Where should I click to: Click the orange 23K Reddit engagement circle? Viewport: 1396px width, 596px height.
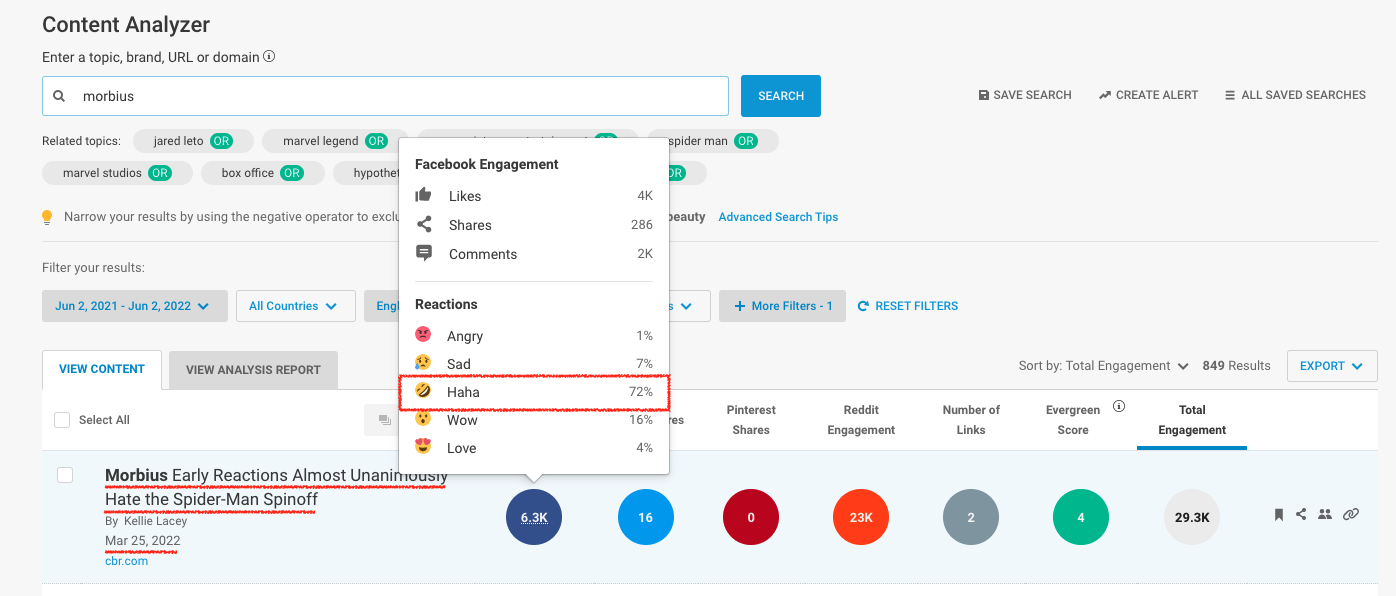coord(861,517)
